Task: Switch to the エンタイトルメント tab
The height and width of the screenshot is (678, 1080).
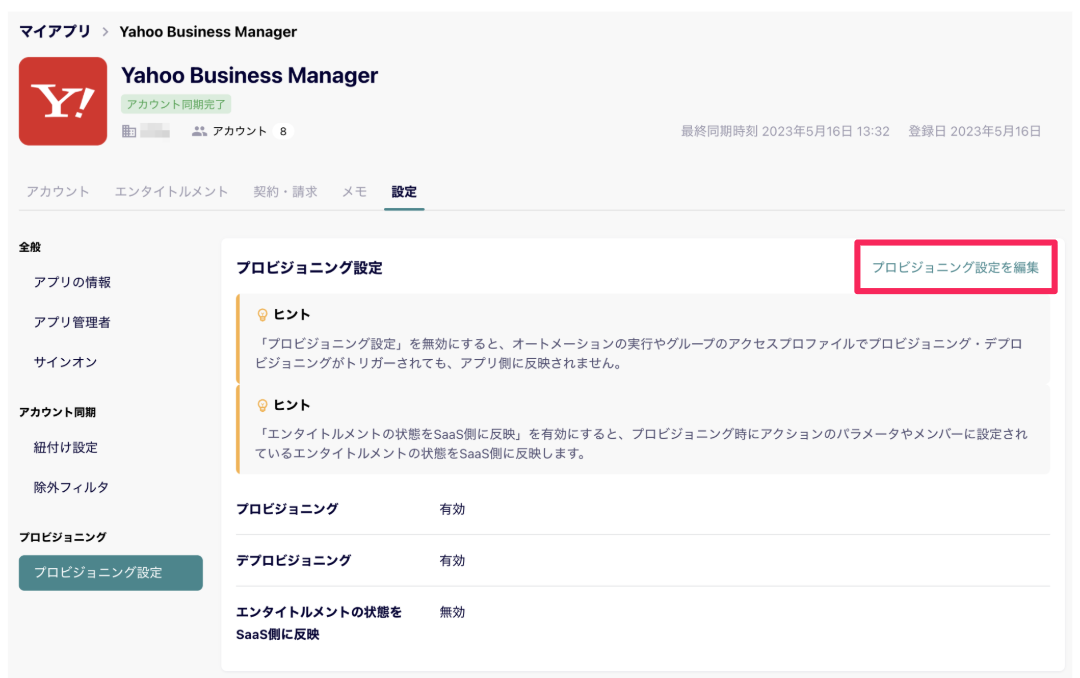Action: [171, 192]
